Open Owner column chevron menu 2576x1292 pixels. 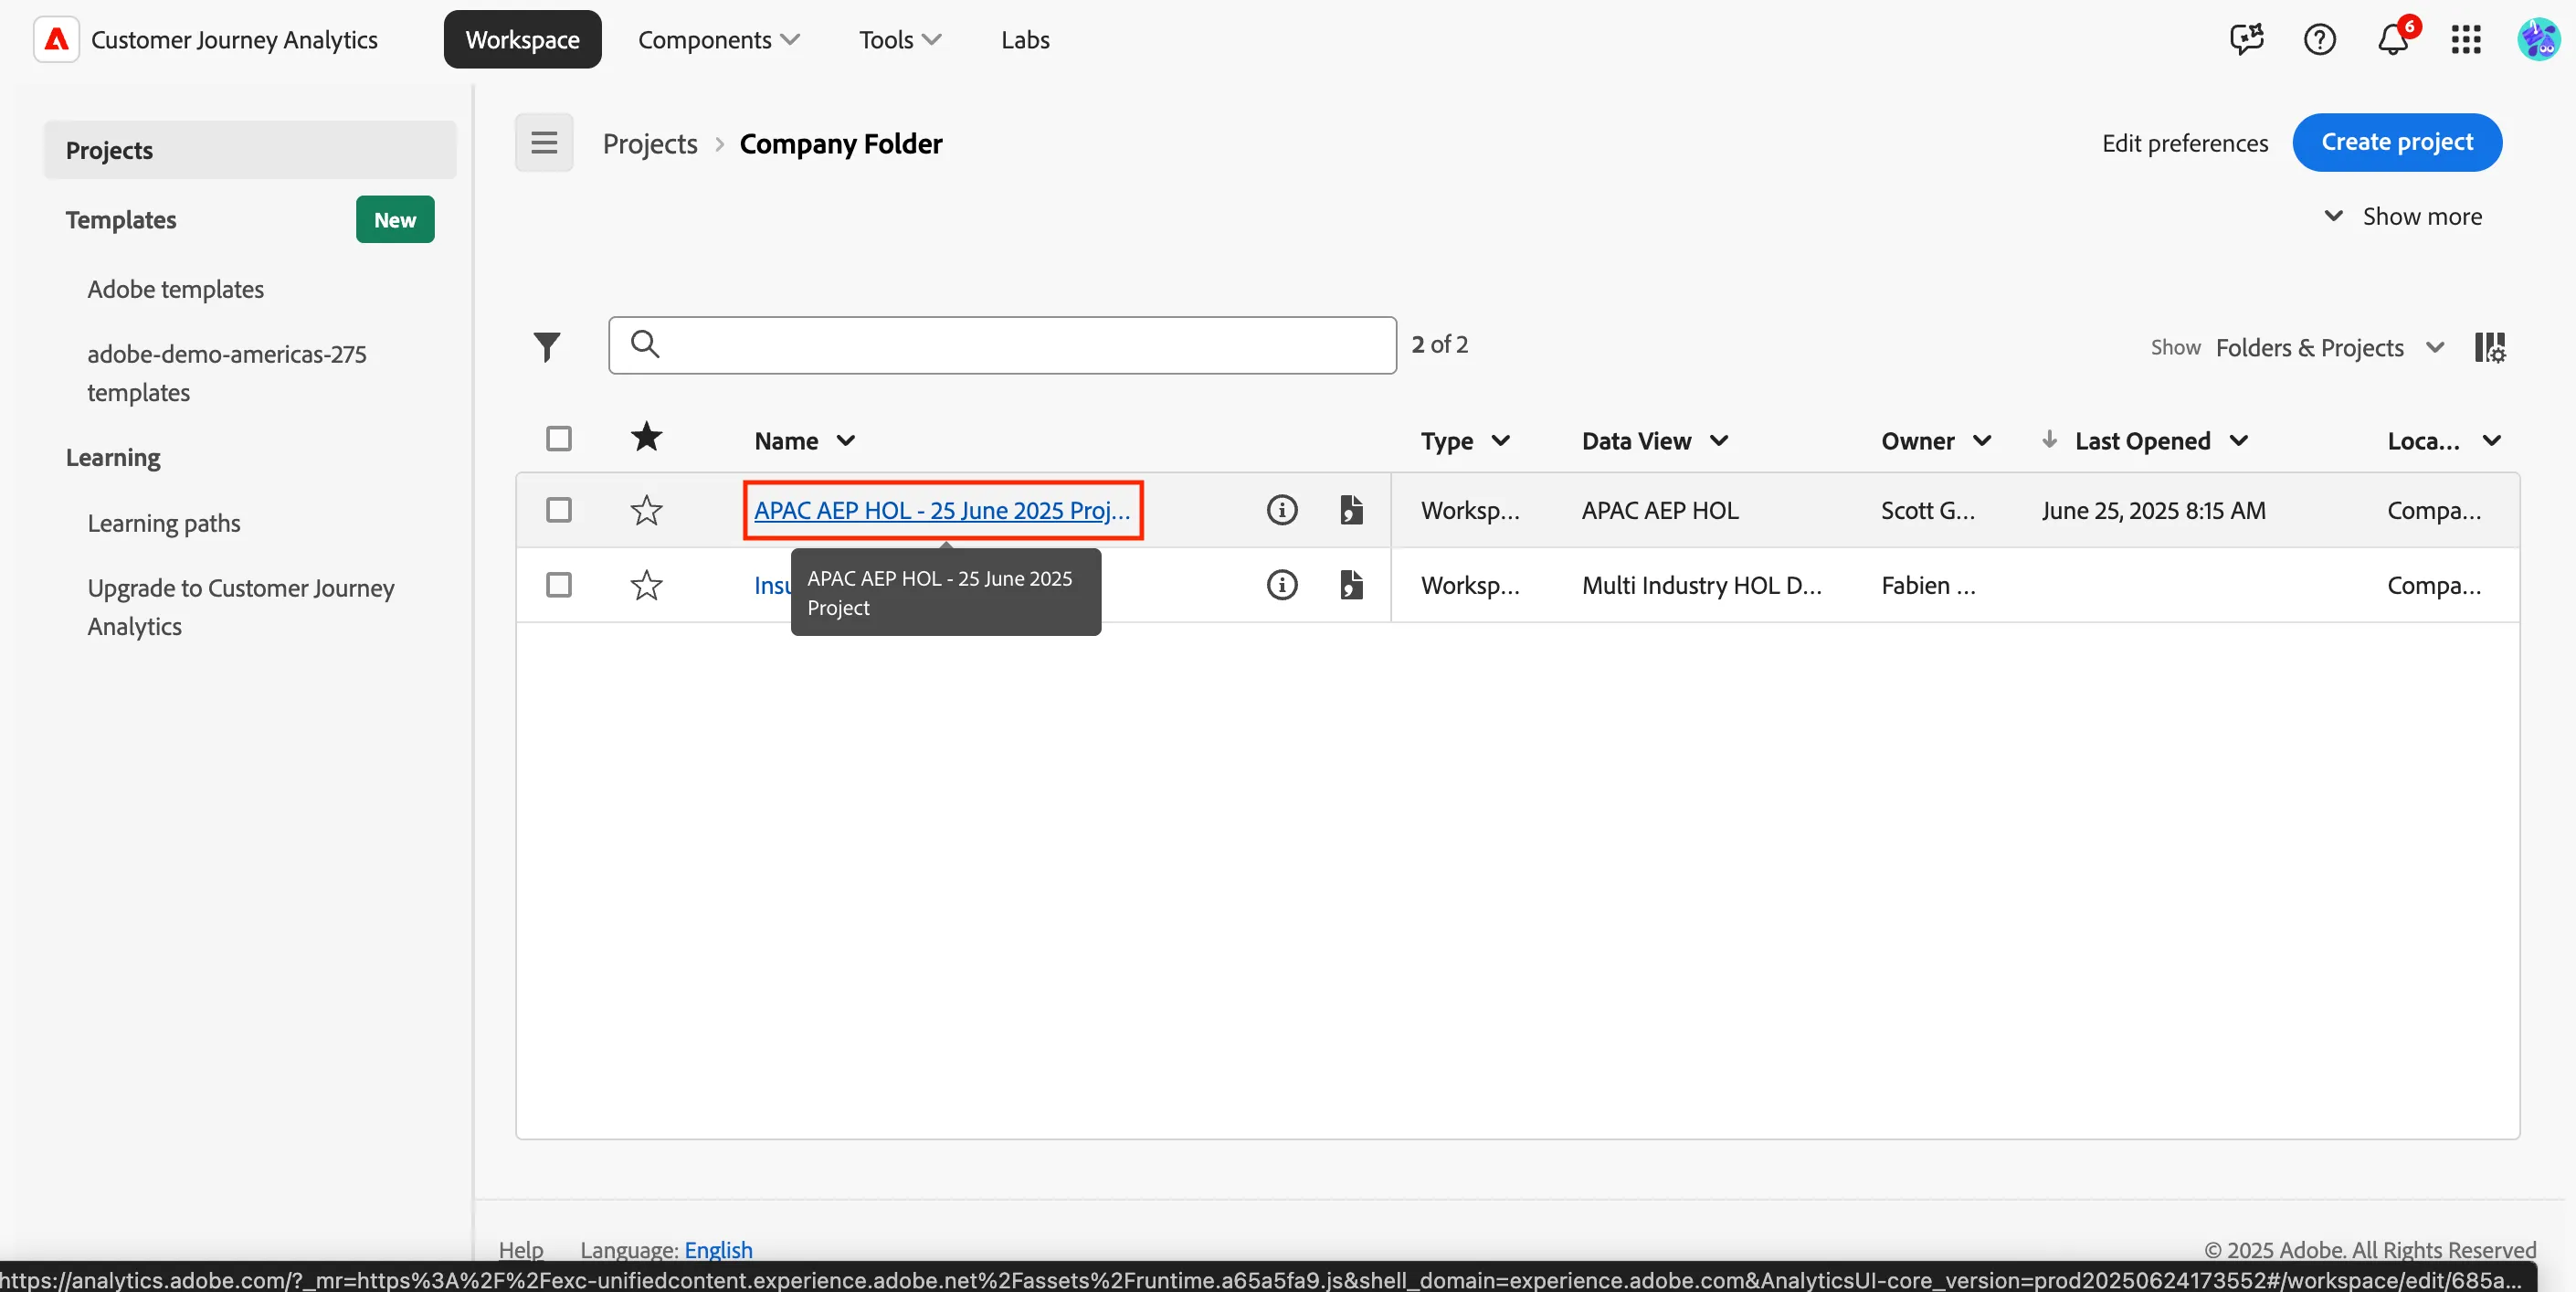tap(1982, 441)
